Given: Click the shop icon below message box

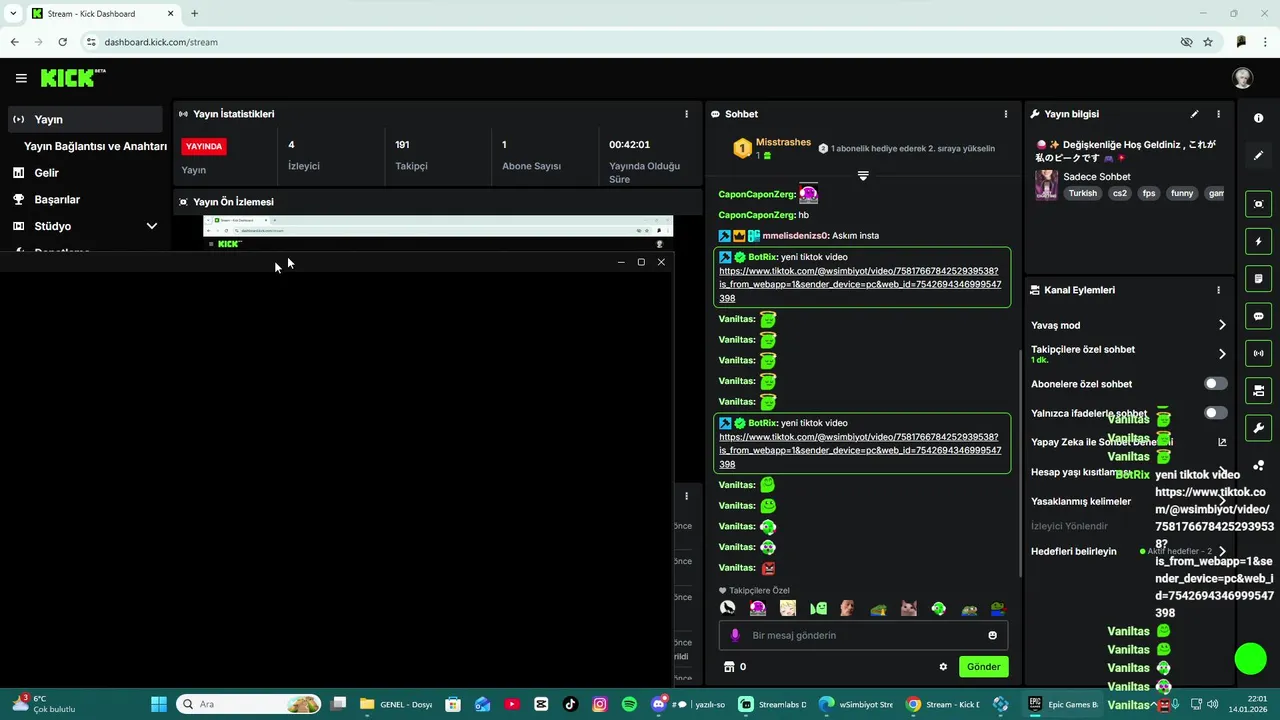Looking at the screenshot, I should [729, 667].
